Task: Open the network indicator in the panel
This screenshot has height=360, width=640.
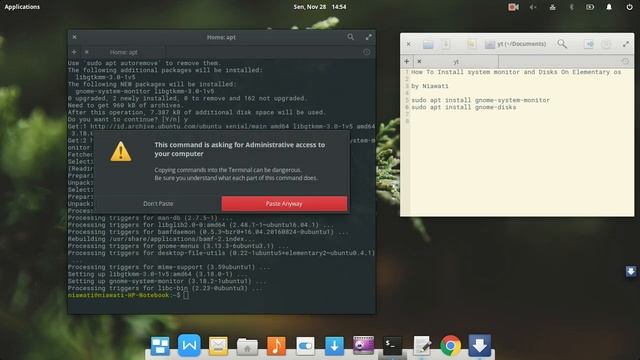Action: click(x=552, y=7)
